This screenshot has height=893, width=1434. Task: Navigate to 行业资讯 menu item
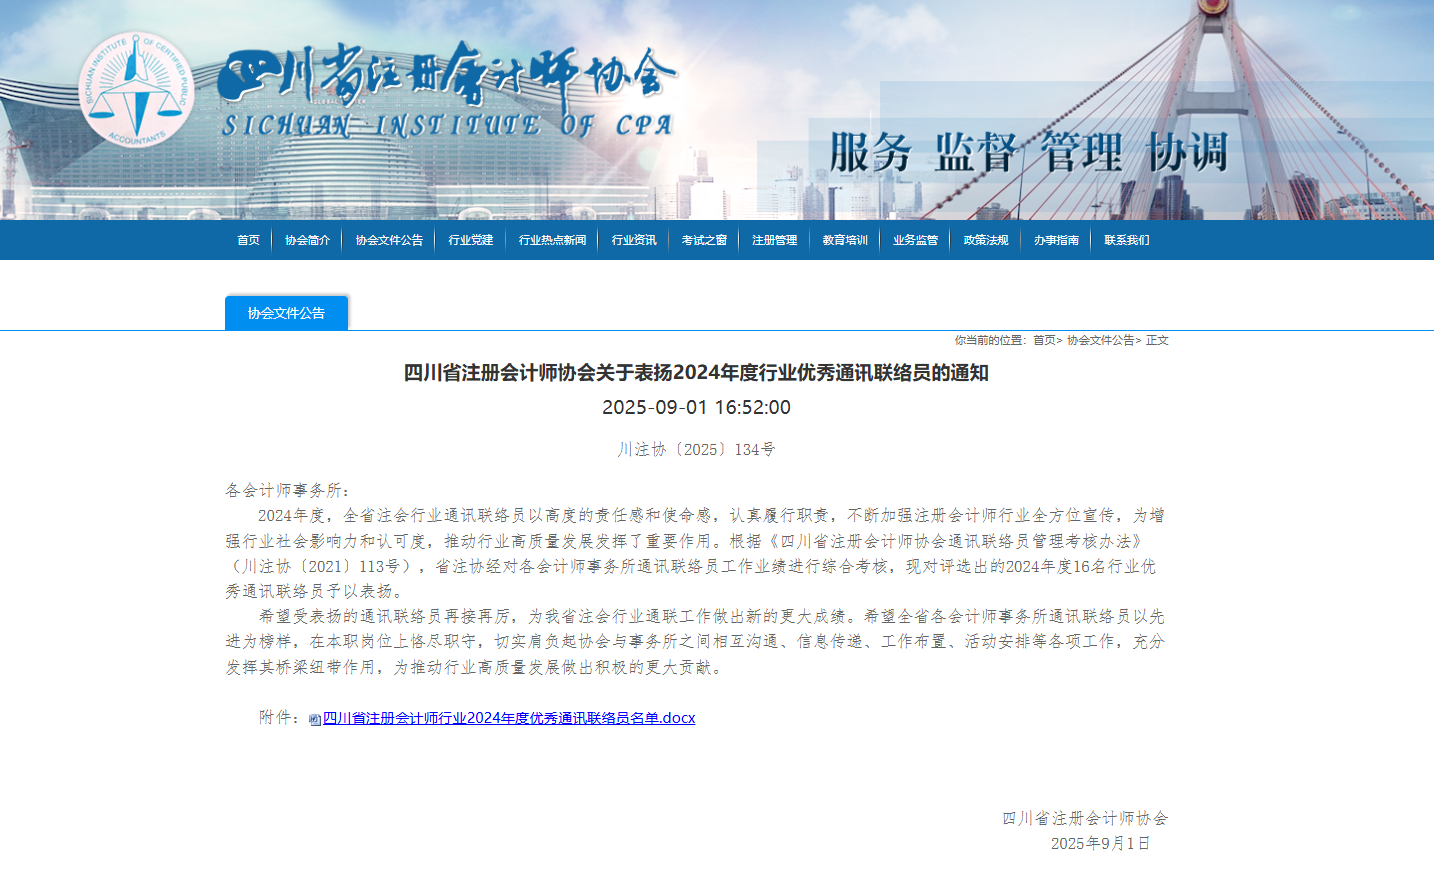click(x=634, y=240)
